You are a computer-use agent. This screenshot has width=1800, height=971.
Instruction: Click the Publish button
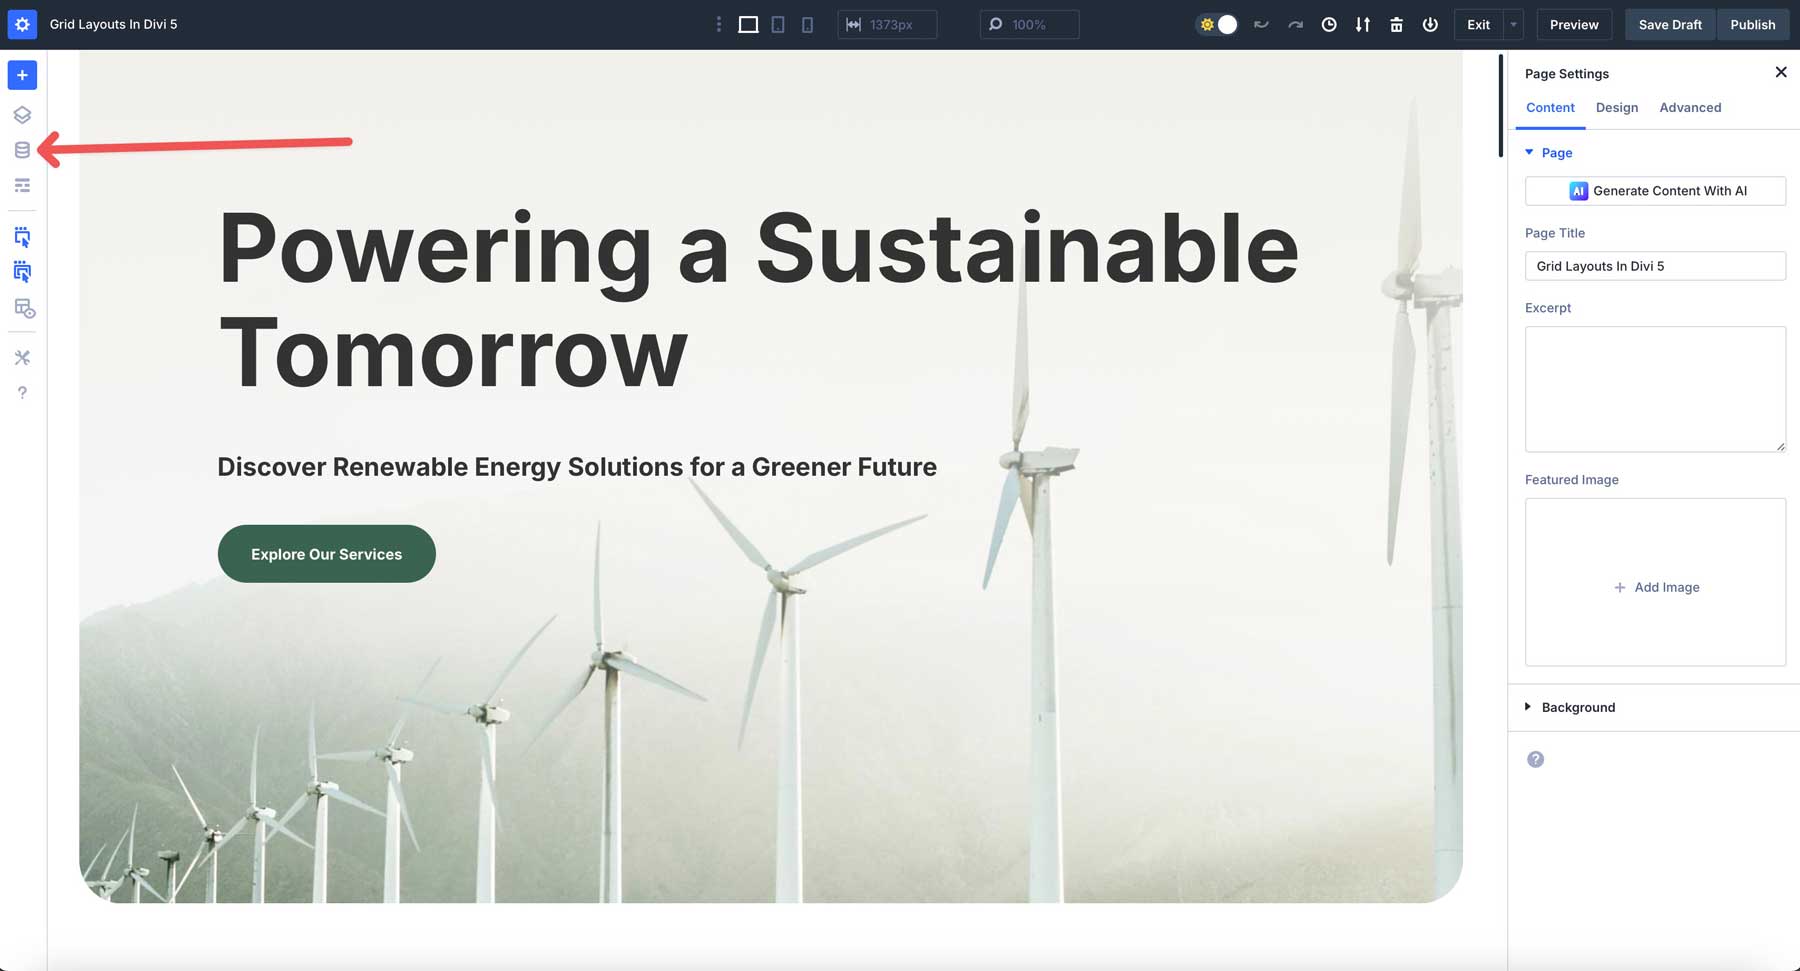click(x=1752, y=25)
